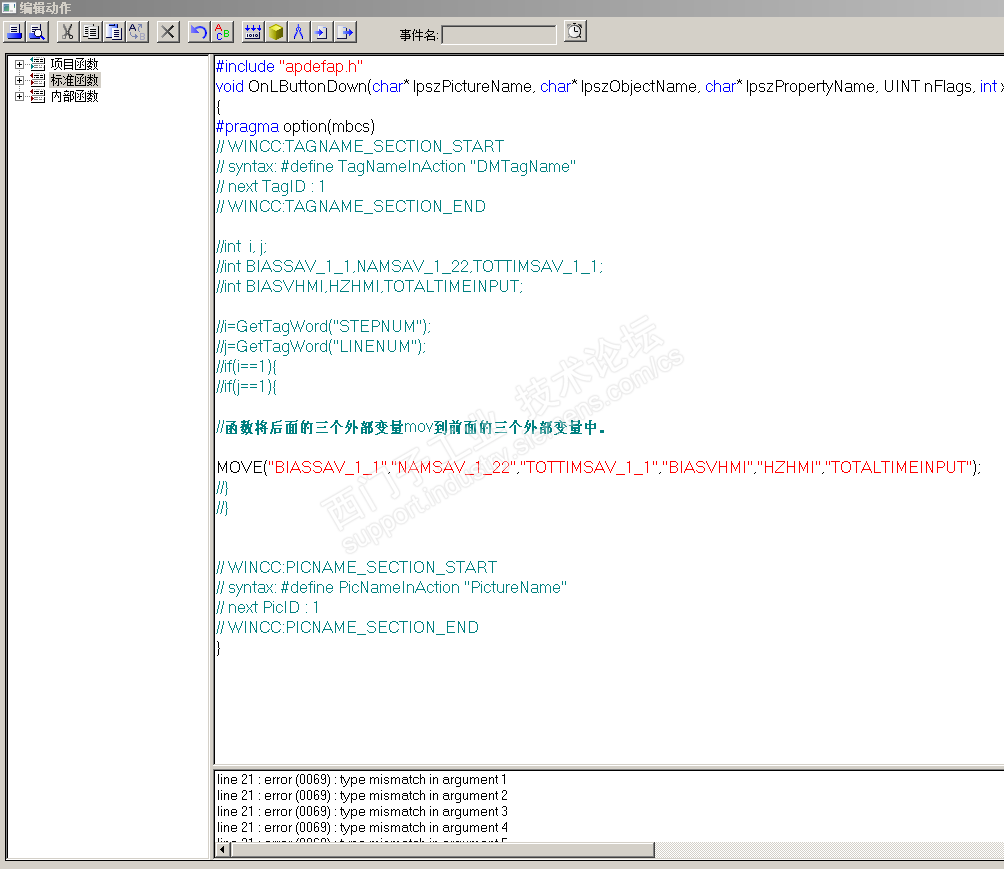Click the blue compass/divider icon
The height and width of the screenshot is (869, 1004).
click(x=299, y=32)
